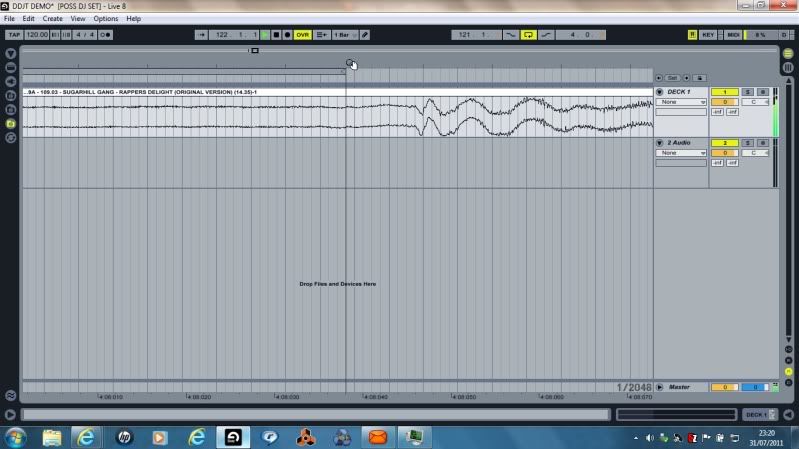Collapse the DECK 1 track

coord(659,92)
